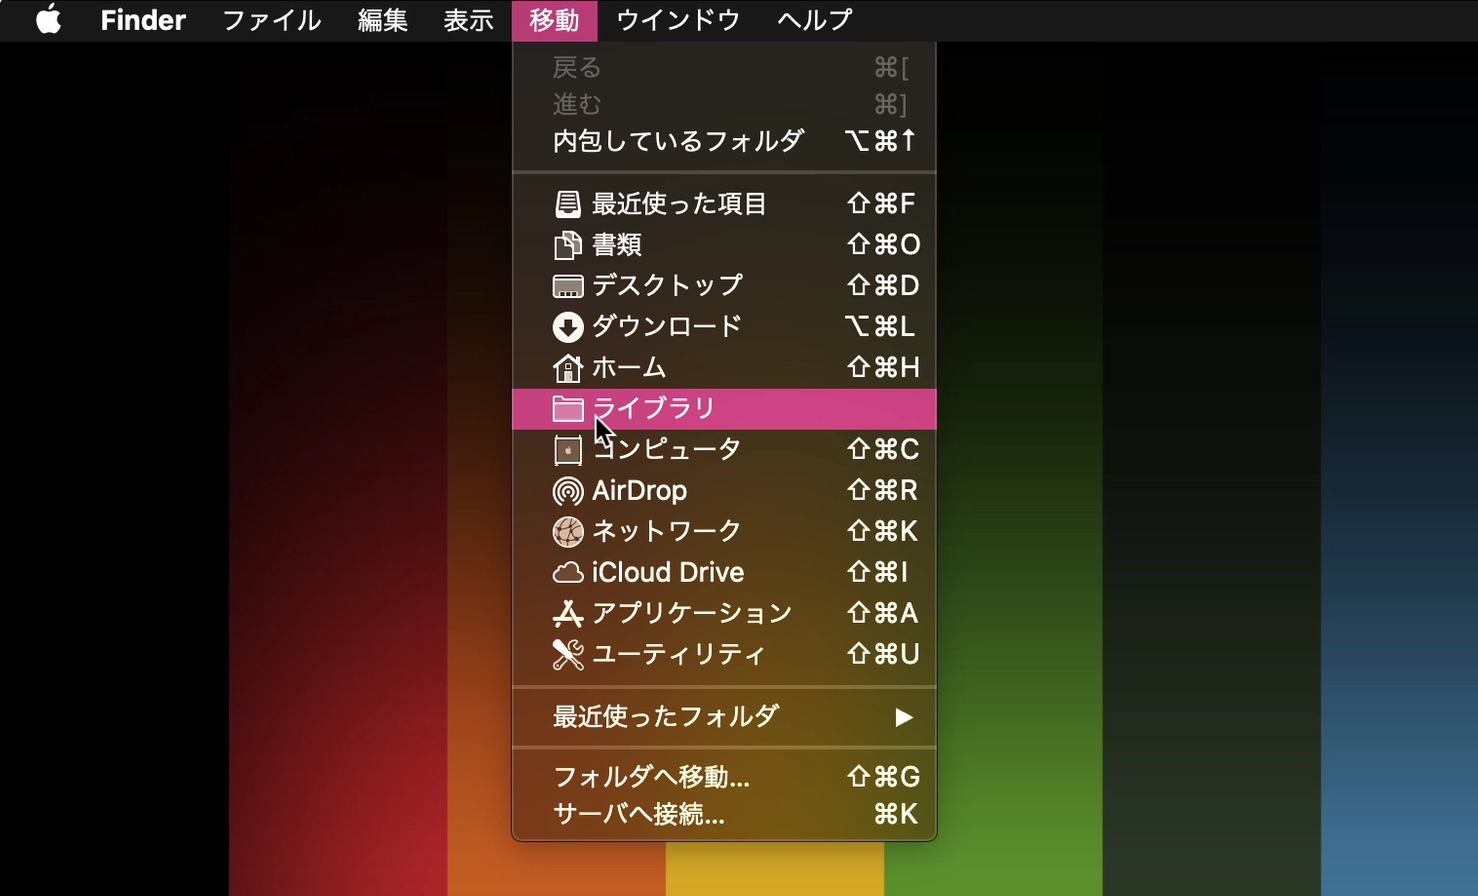Click the ⇧⌘D shortcut label
This screenshot has height=896, width=1478.
pos(883,286)
